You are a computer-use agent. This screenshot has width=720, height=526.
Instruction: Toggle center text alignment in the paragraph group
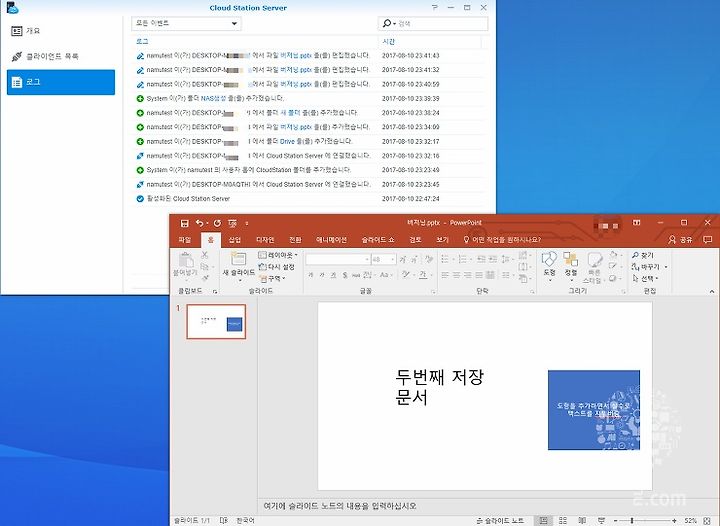pos(456,274)
